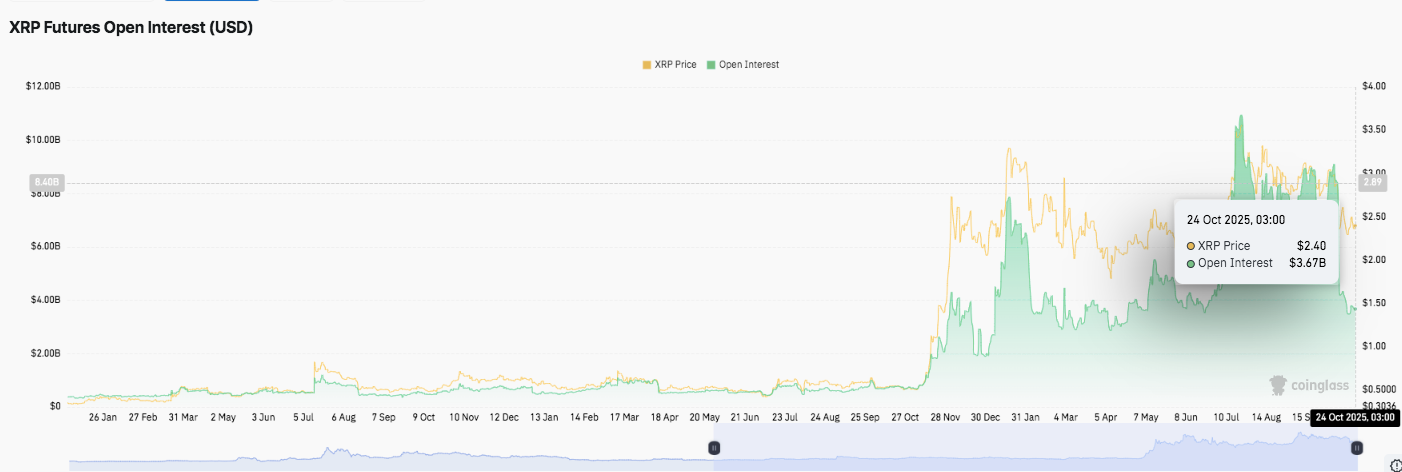The image size is (1402, 472).
Task: Click the green Open Interest legend swatch
Action: tap(711, 65)
